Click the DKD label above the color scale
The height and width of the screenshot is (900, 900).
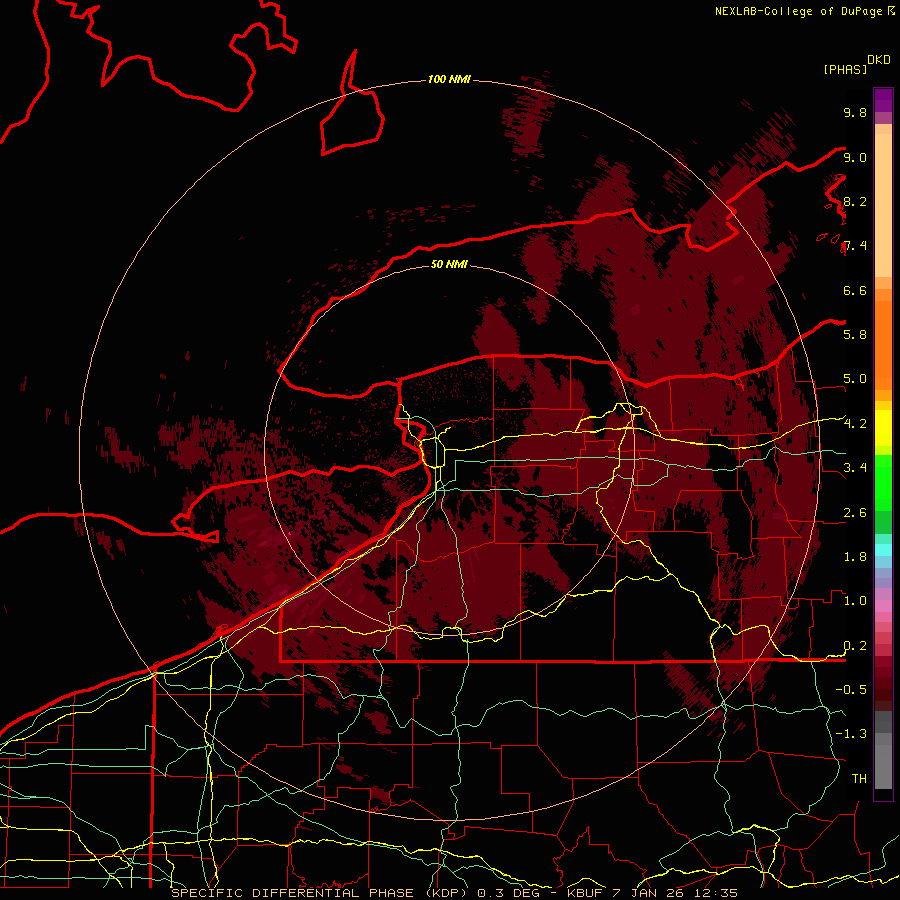879,60
